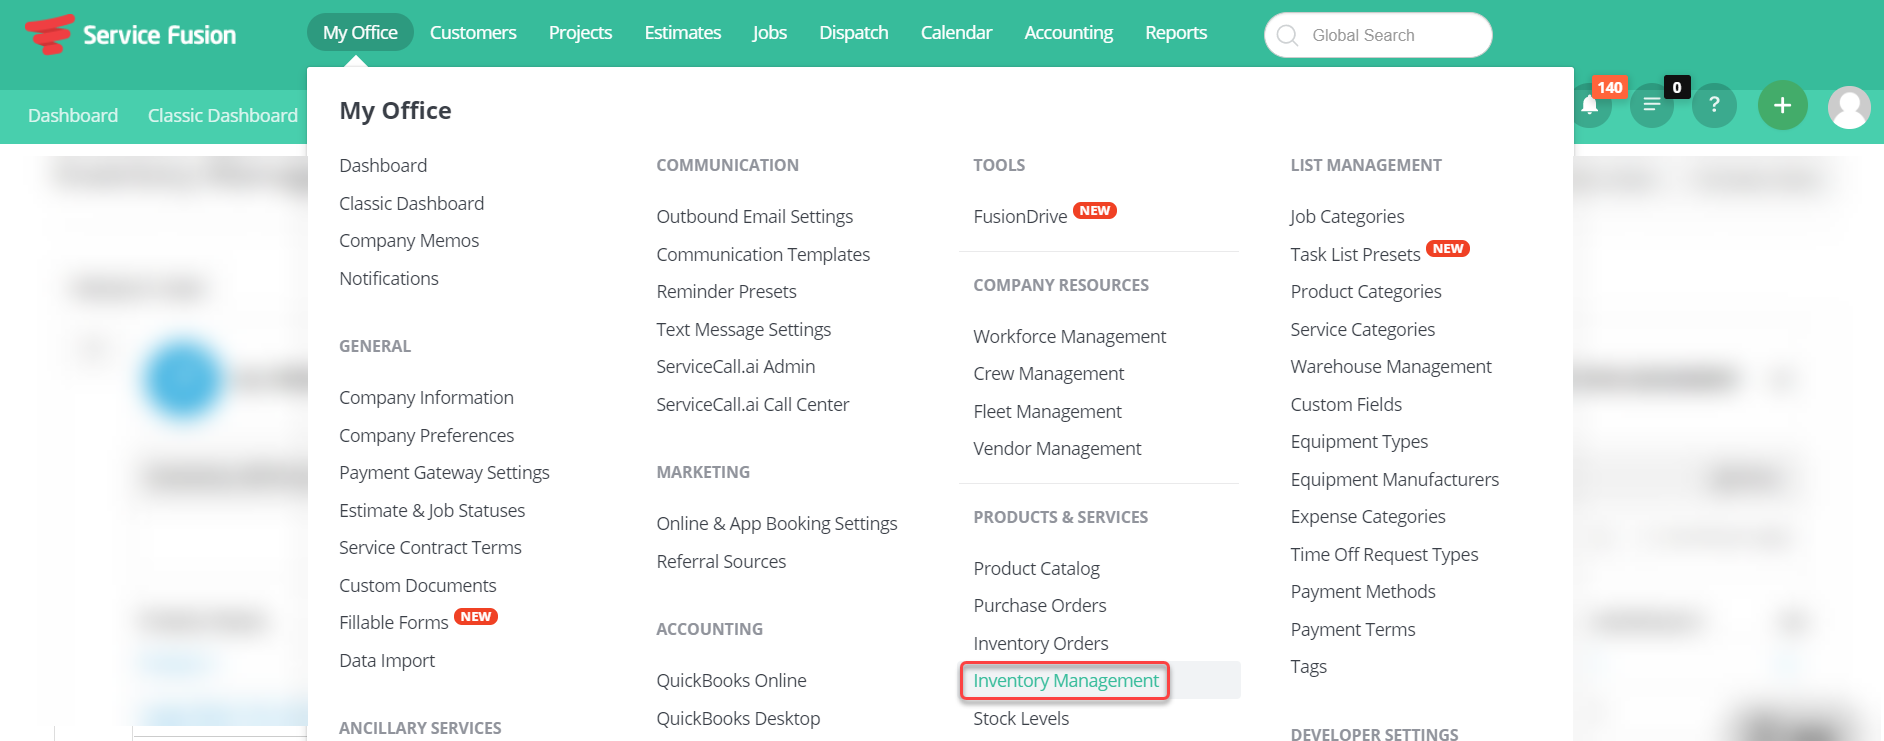Focus the Global Search field
1884x741 pixels.
pos(1378,35)
